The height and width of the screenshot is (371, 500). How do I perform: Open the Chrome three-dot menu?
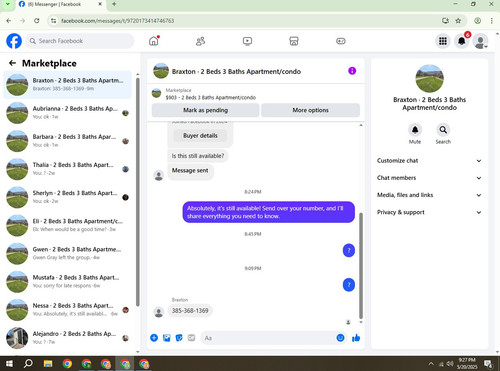tap(492, 21)
